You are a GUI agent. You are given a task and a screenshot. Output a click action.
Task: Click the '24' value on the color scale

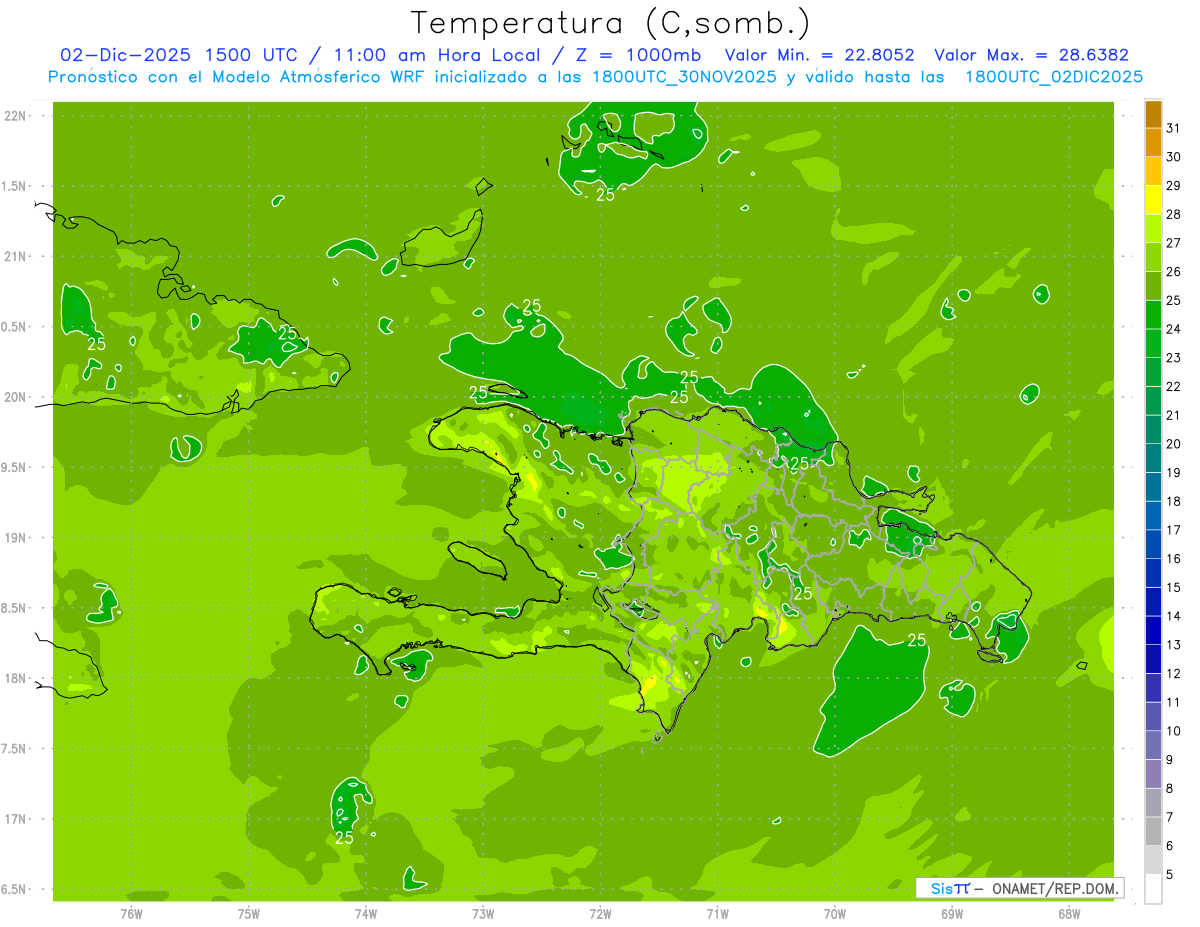pyautogui.click(x=1174, y=329)
